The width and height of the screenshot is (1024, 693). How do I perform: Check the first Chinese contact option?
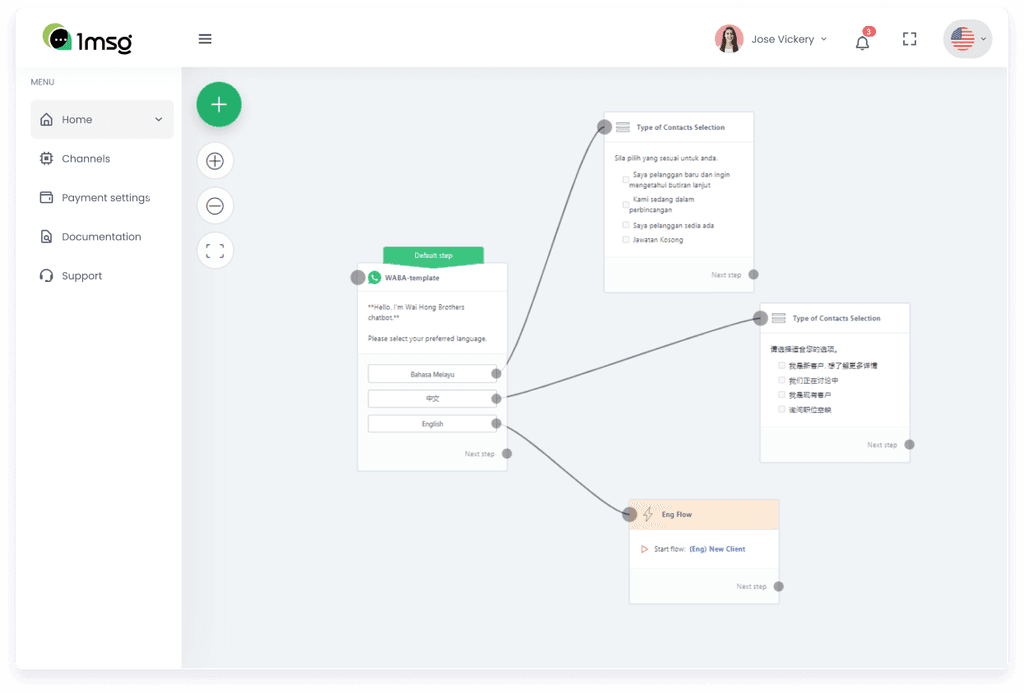tap(781, 364)
